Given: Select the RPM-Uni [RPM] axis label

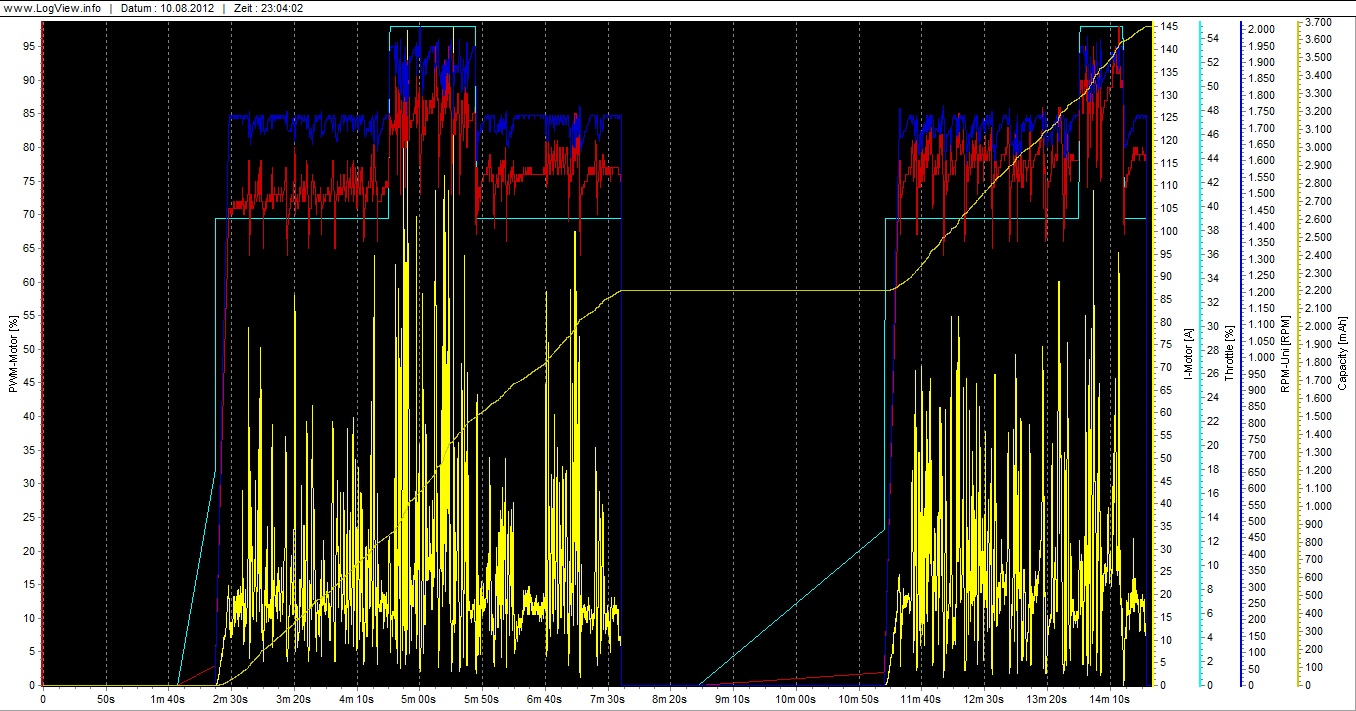Looking at the screenshot, I should coord(1285,353).
